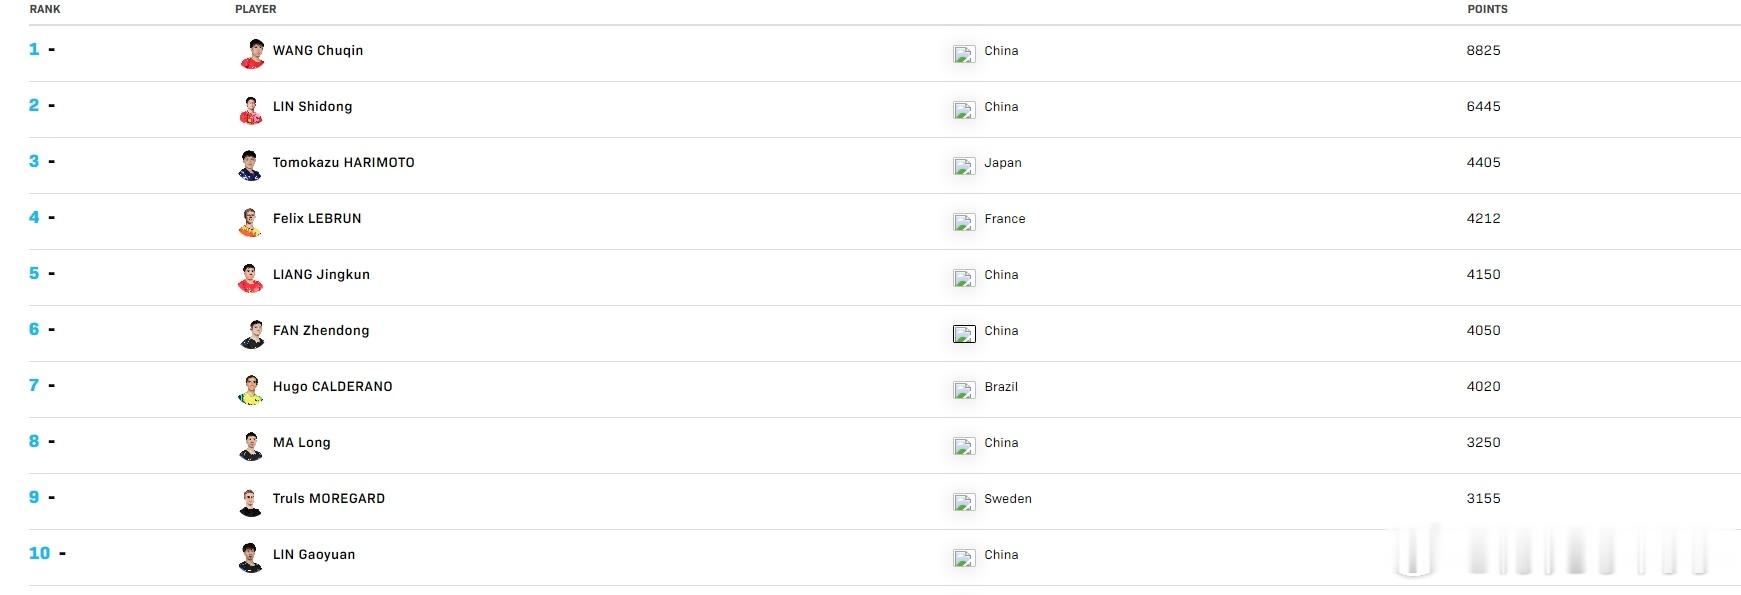
Task: Click the Sweden flag image icon
Action: point(964,502)
